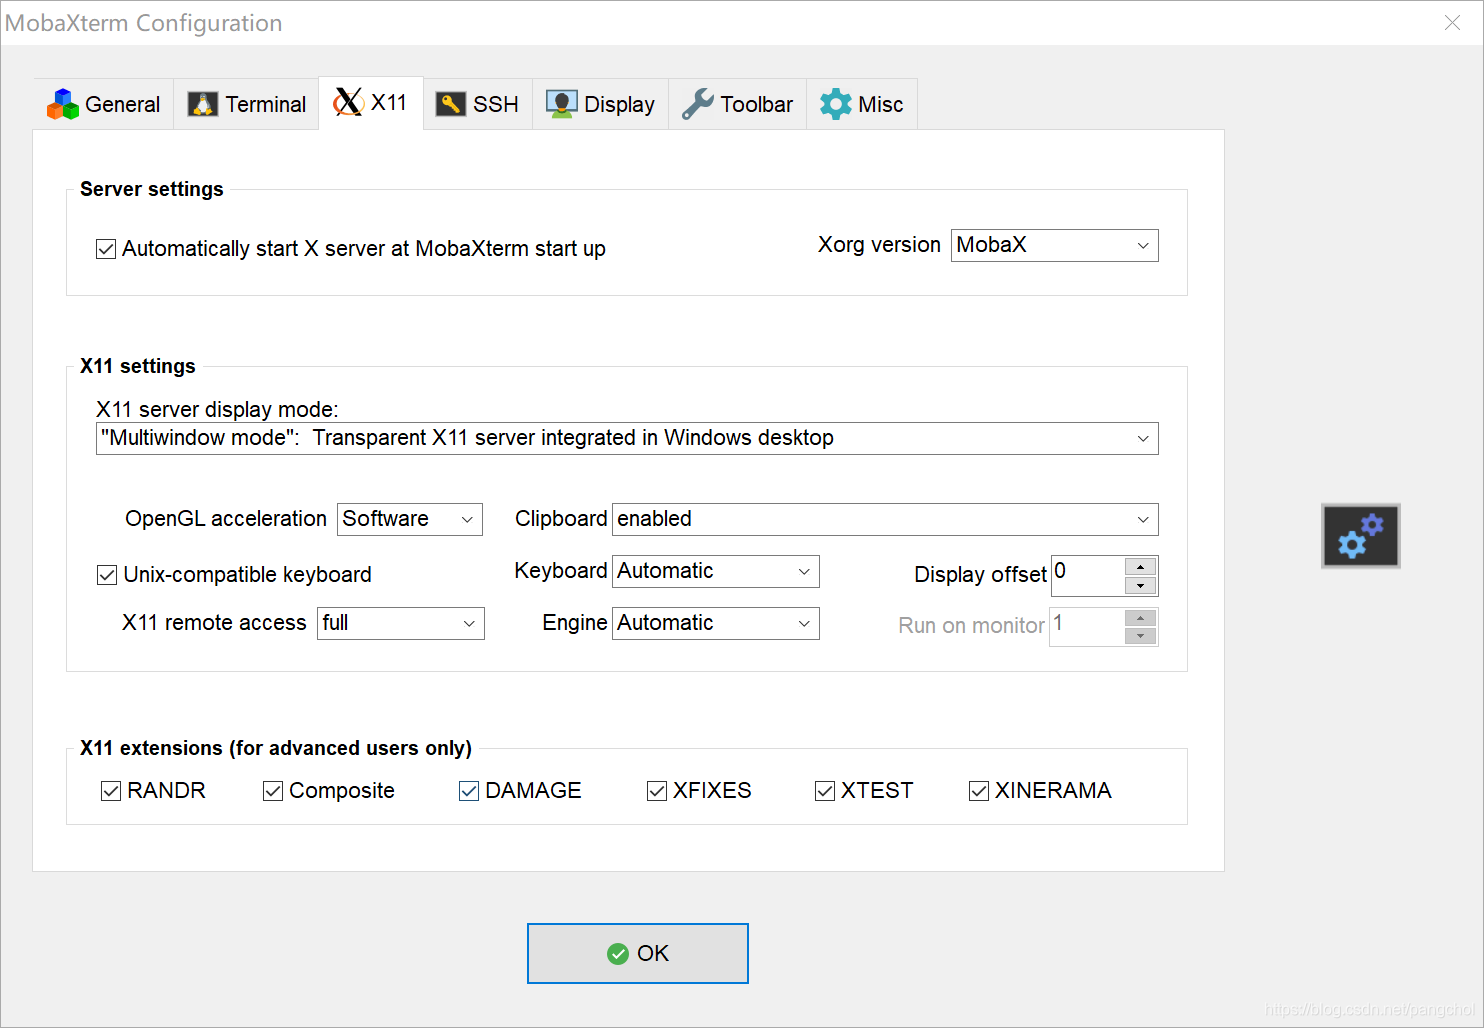Click the Run on monitor field
Image resolution: width=1484 pixels, height=1028 pixels.
(x=1087, y=627)
